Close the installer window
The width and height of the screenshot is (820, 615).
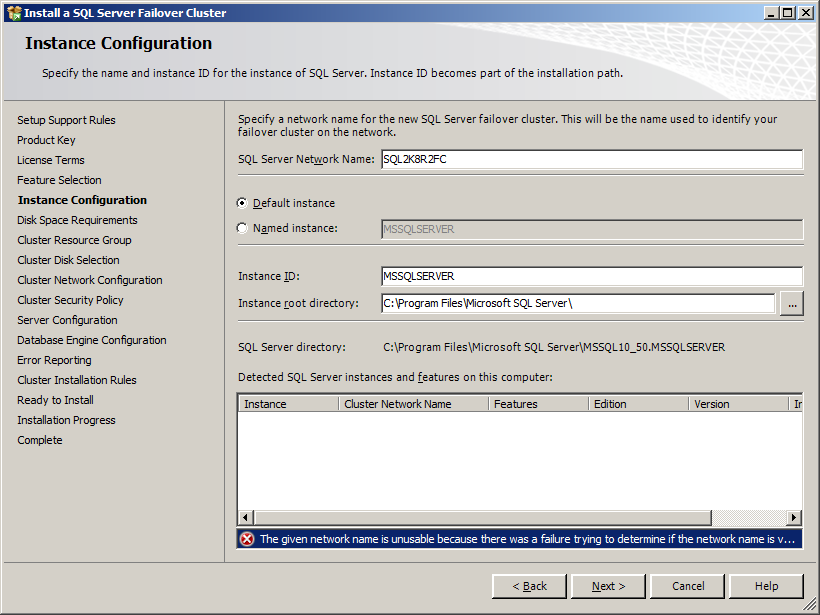(806, 13)
